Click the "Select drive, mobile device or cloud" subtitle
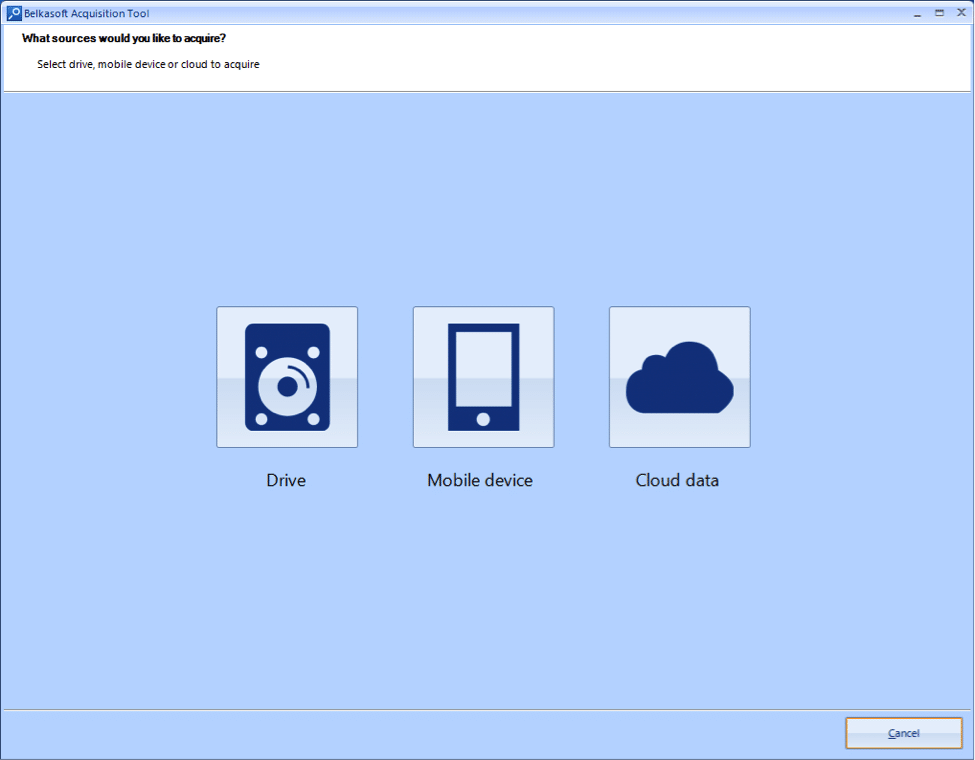Image resolution: width=975 pixels, height=760 pixels. (x=148, y=64)
